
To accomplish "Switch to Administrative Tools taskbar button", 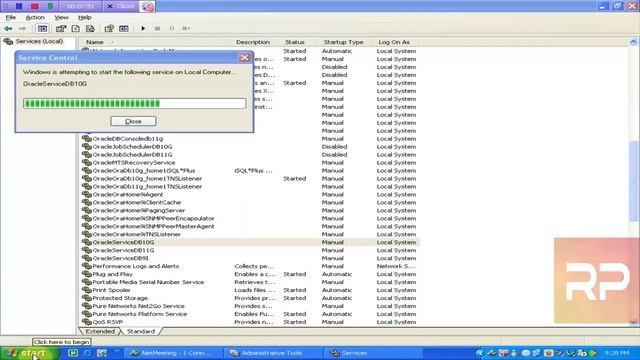I will coord(273,353).
